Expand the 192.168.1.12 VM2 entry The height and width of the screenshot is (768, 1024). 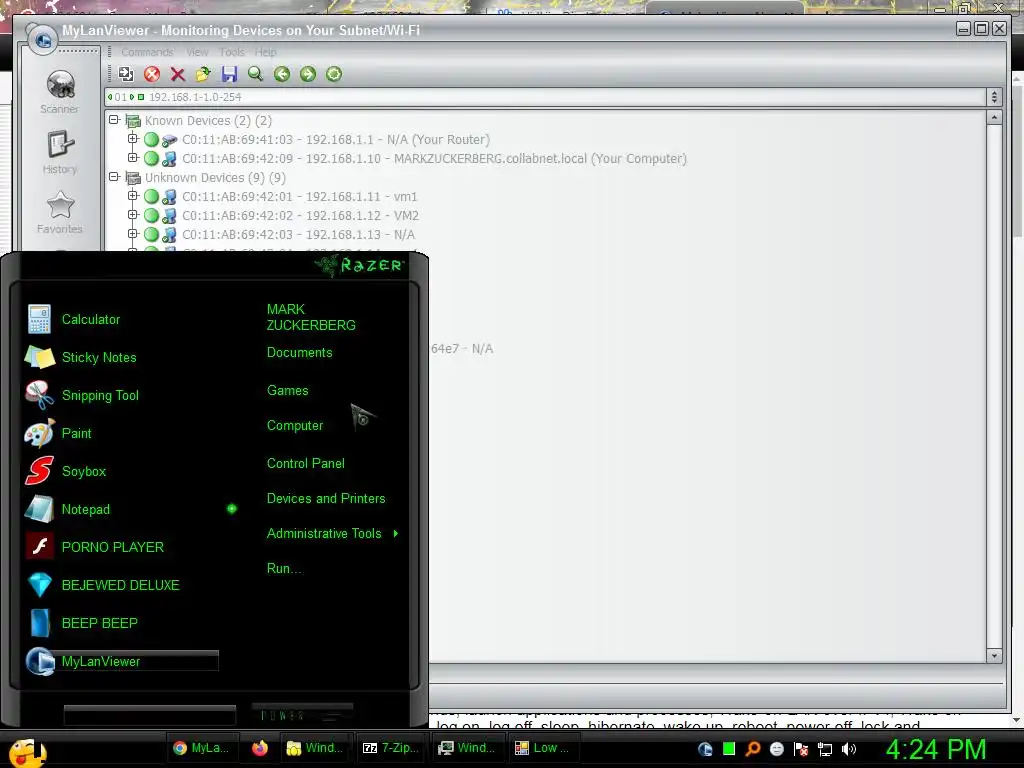(133, 214)
